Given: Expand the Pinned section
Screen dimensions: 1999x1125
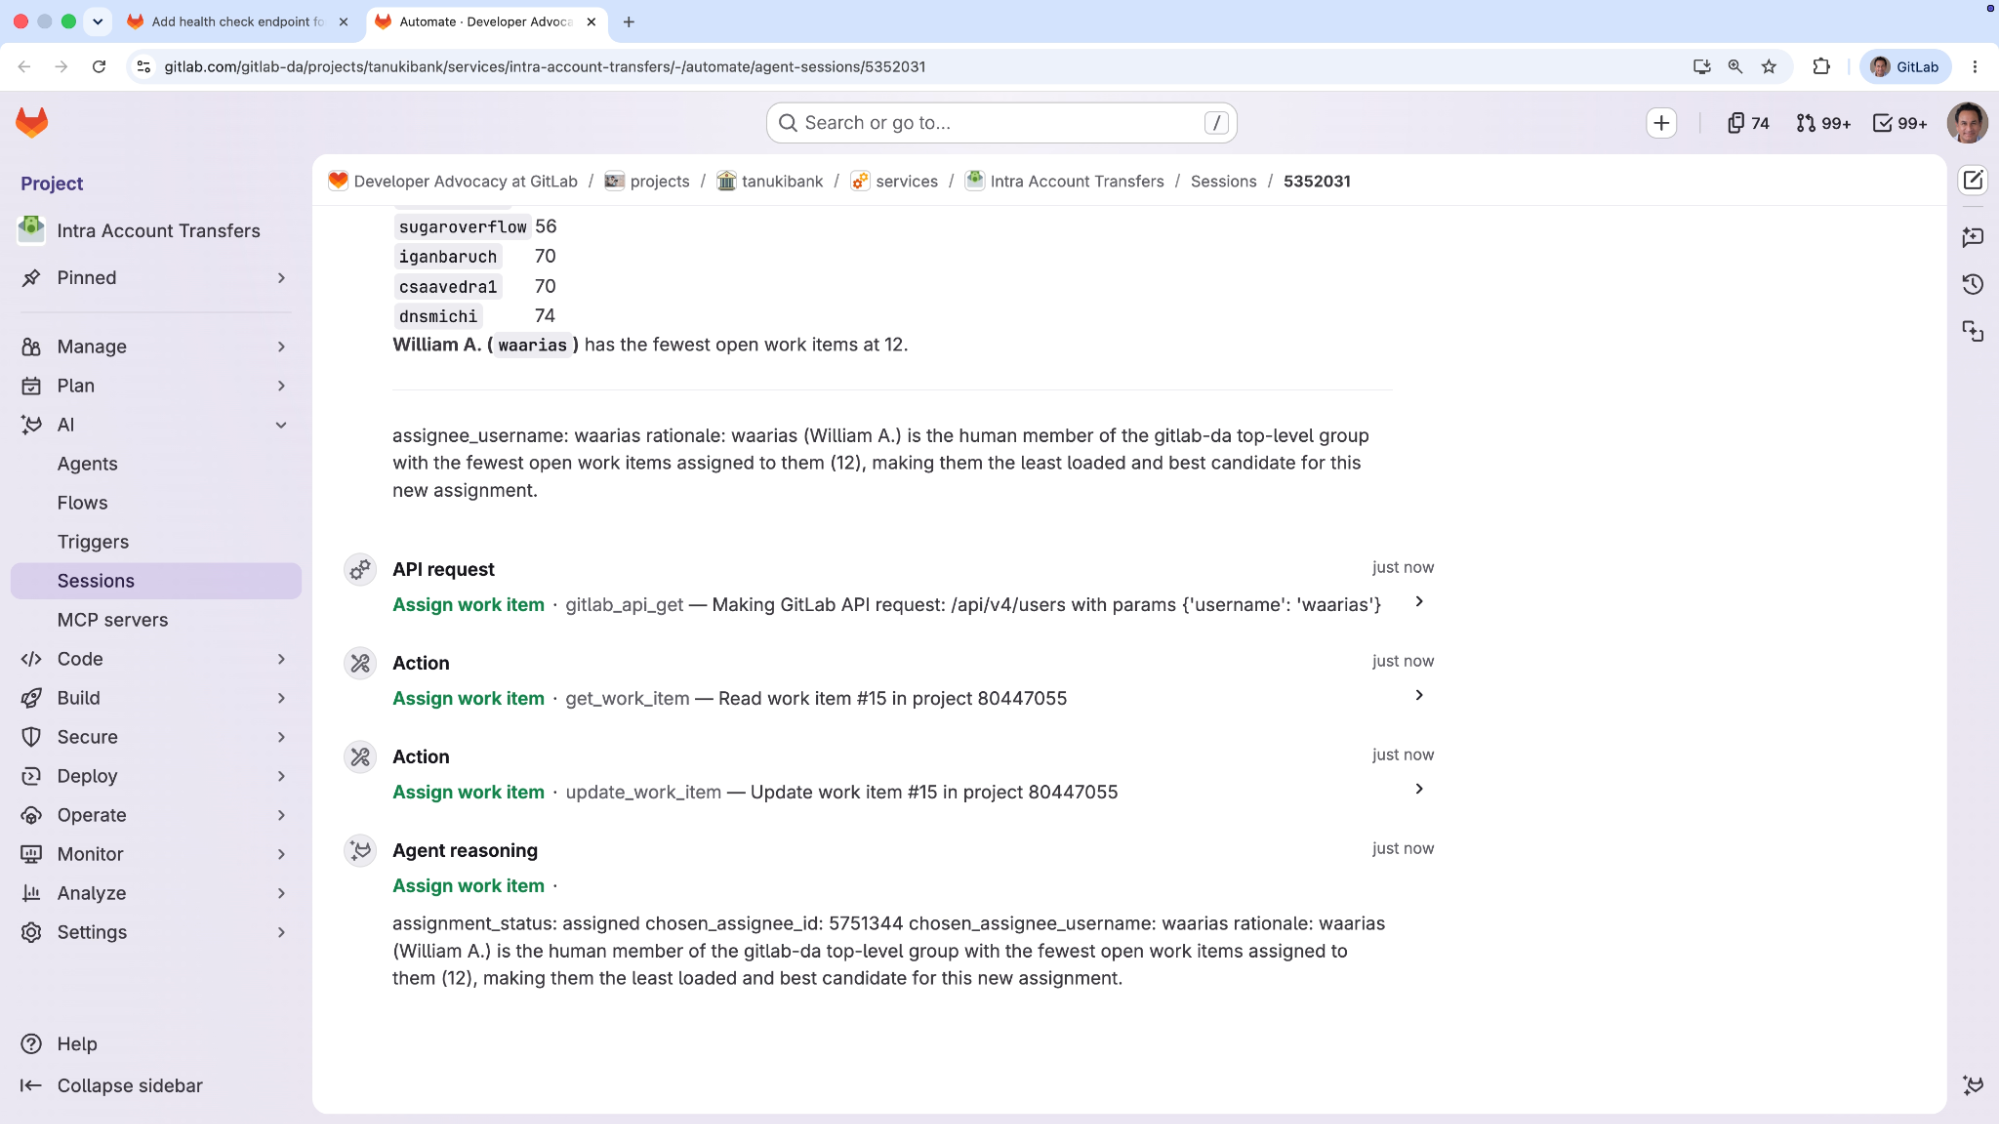Looking at the screenshot, I should (155, 278).
